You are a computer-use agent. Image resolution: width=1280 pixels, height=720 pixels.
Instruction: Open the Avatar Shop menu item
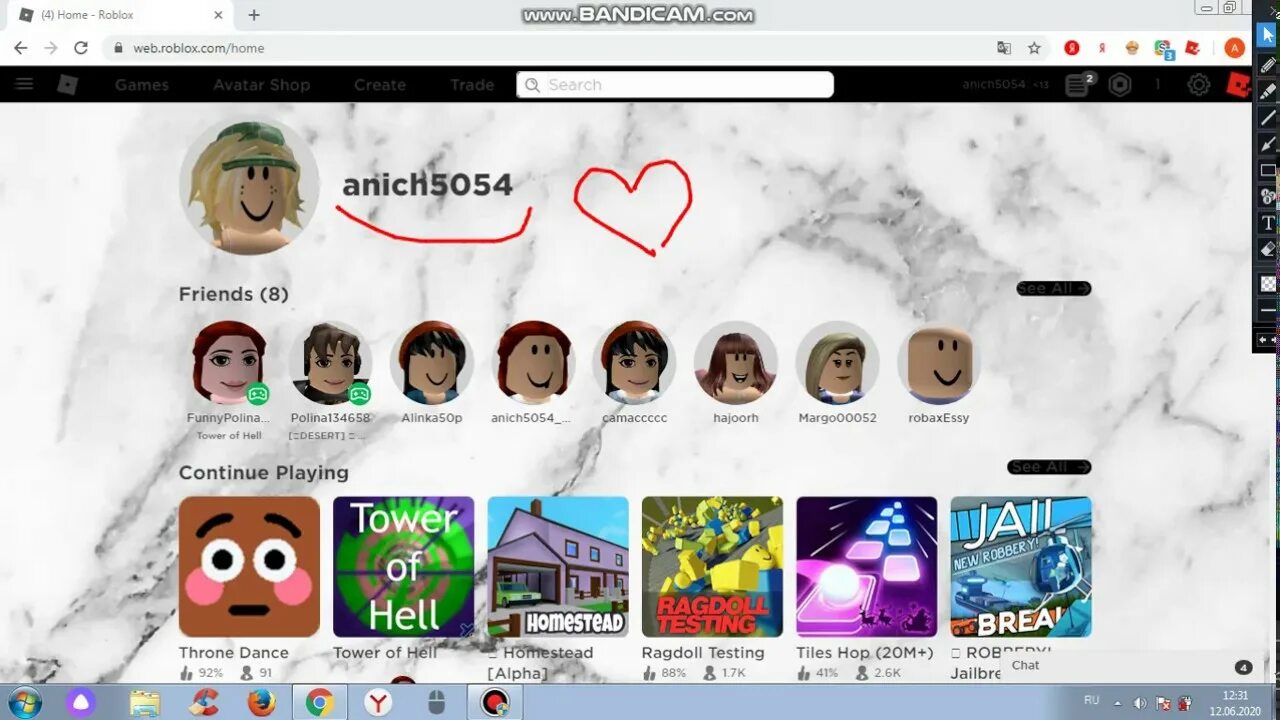pyautogui.click(x=261, y=85)
